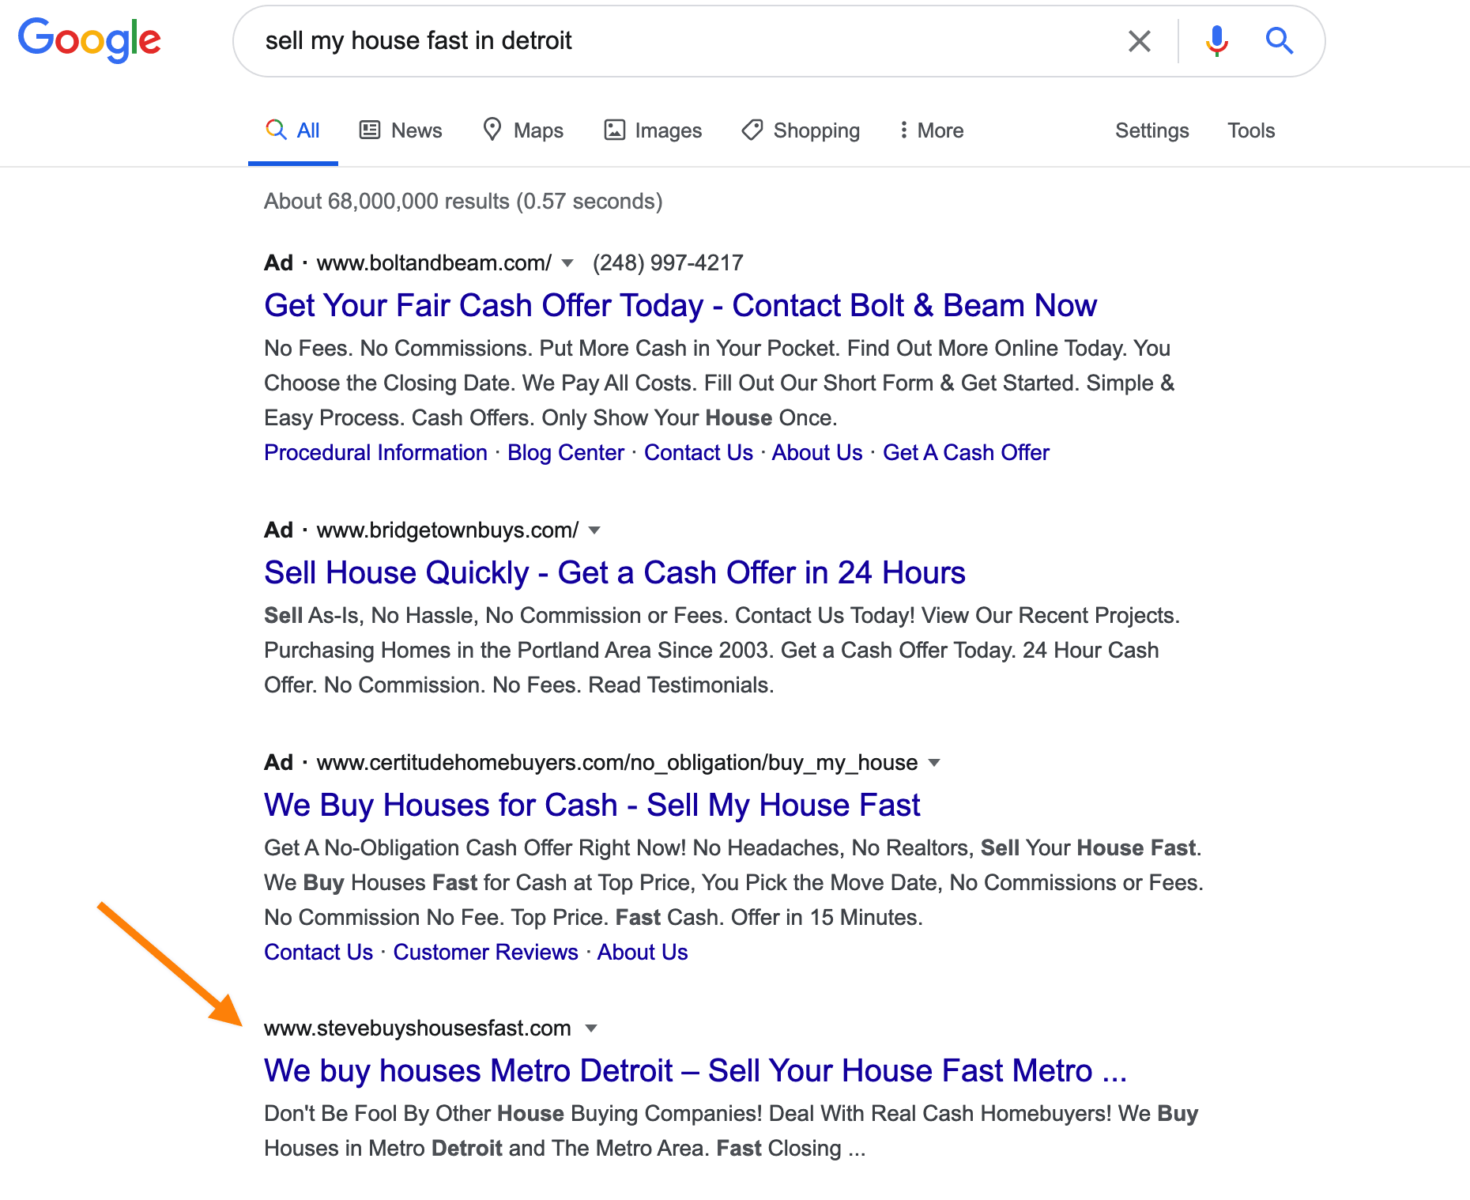Screen dimensions: 1470x1200
Task: Open search Tools
Action: [1251, 131]
